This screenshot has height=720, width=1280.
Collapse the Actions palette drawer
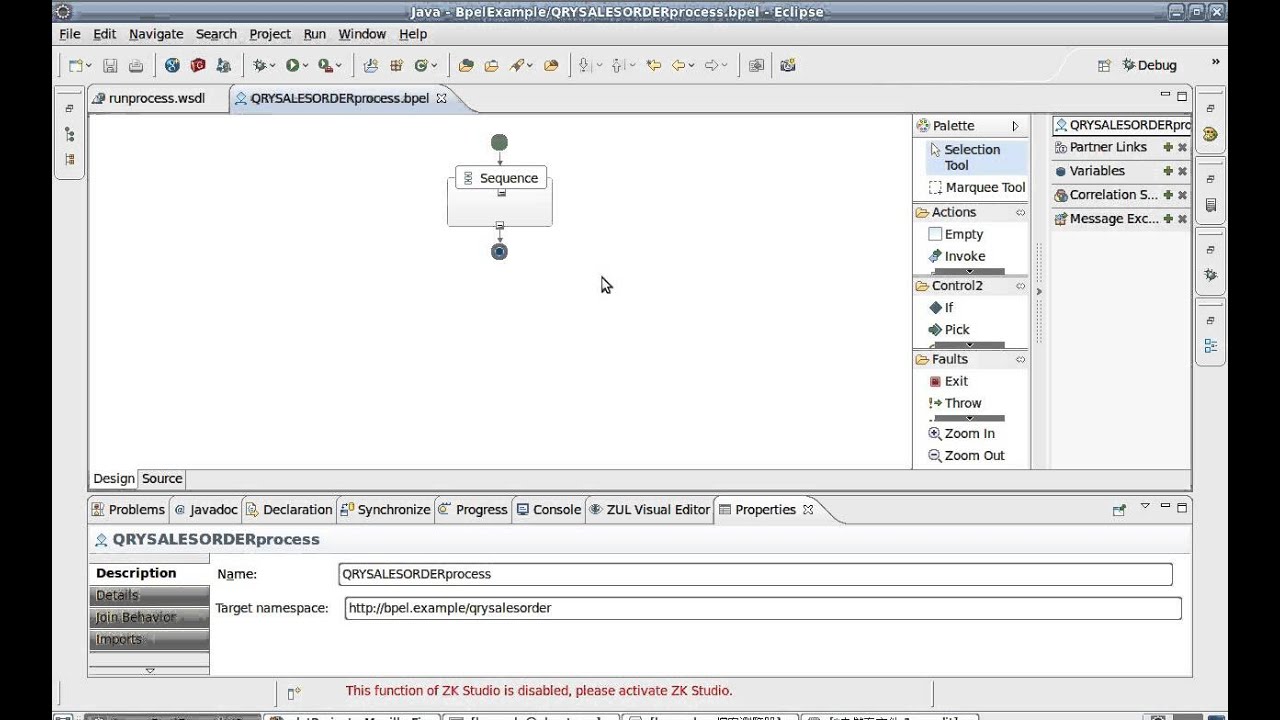pyautogui.click(x=1020, y=212)
